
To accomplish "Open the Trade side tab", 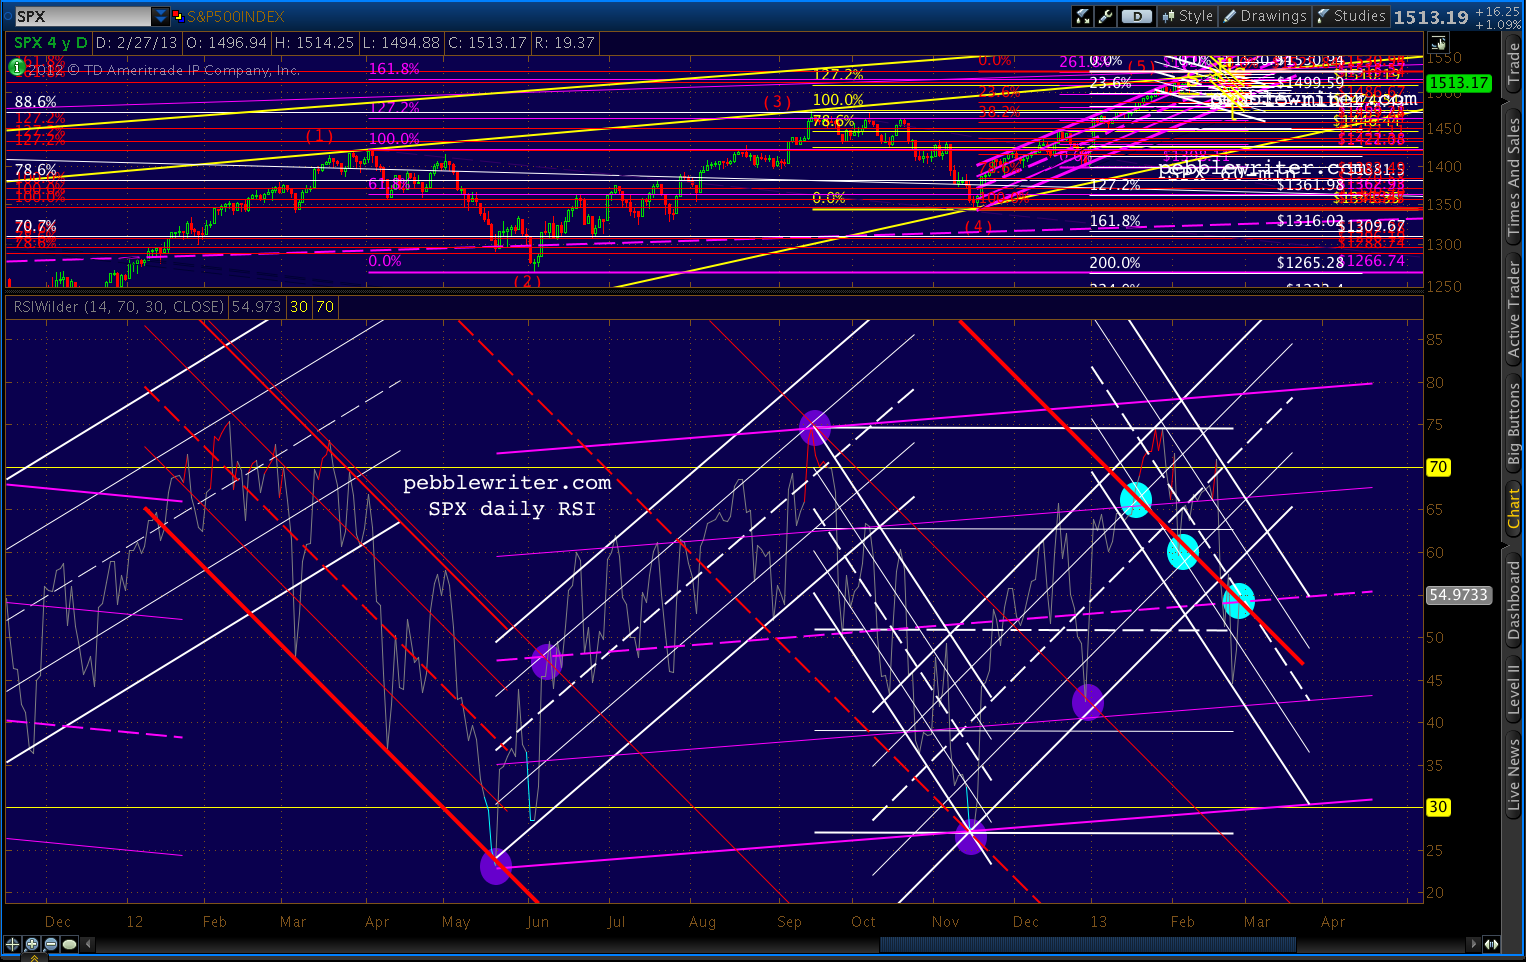I will 1514,63.
